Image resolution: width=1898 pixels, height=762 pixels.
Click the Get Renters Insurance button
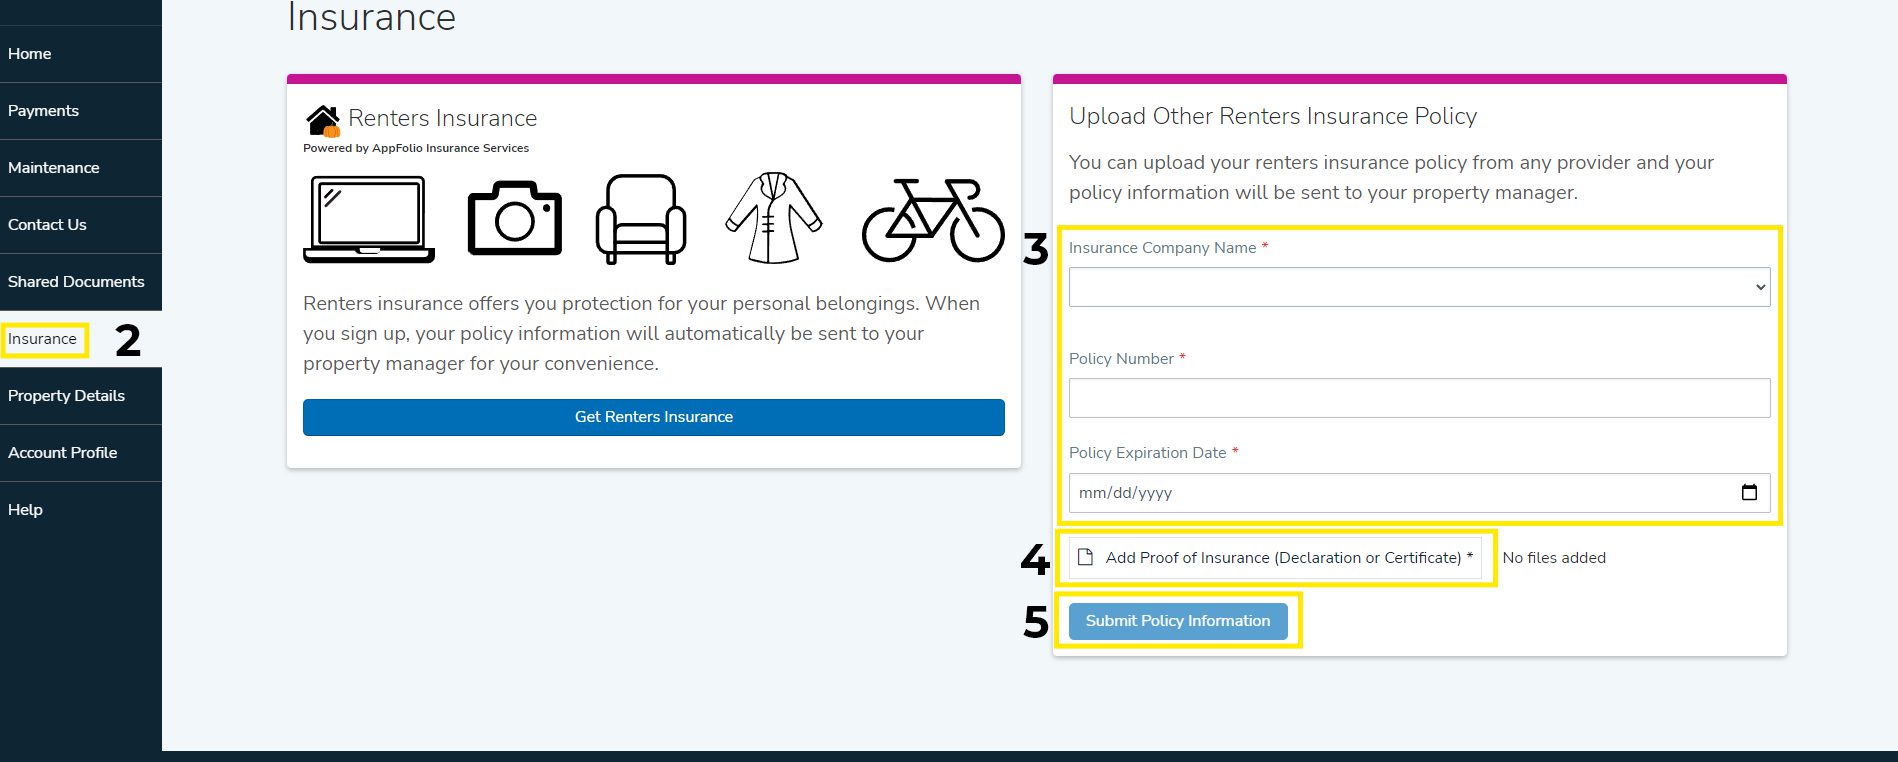click(653, 417)
